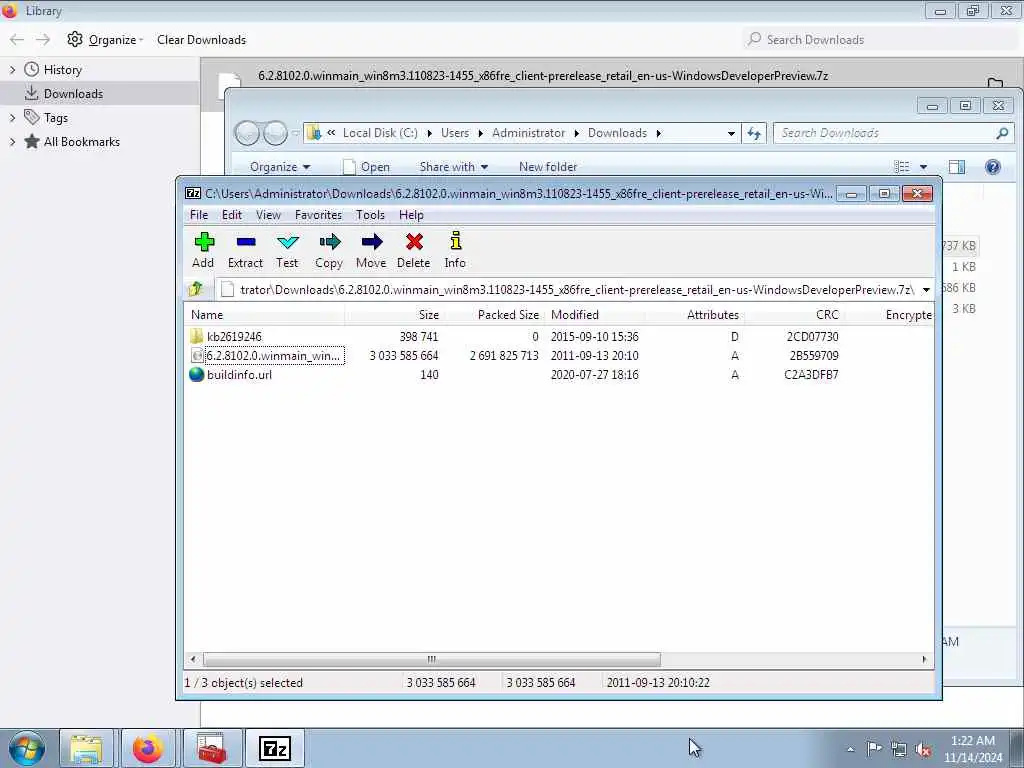Open Explorer view options dropdown arrow
Screen dimensions: 1024x768
(x=923, y=167)
